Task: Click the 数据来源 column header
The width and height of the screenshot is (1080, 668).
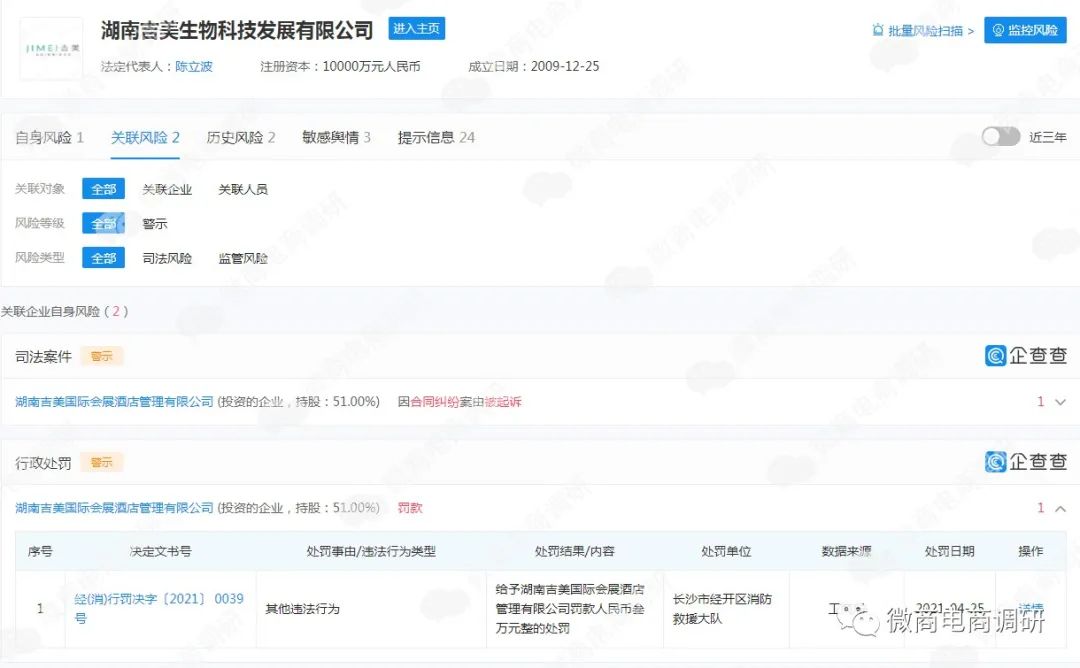Action: [x=847, y=551]
